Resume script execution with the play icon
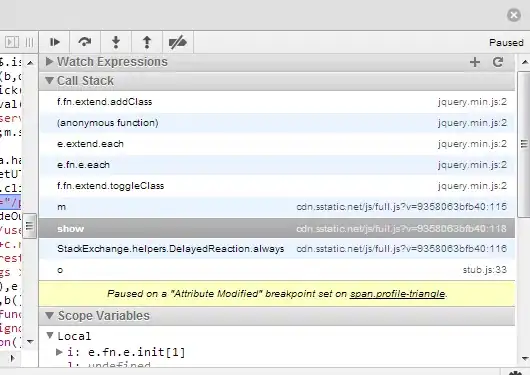 [54, 42]
